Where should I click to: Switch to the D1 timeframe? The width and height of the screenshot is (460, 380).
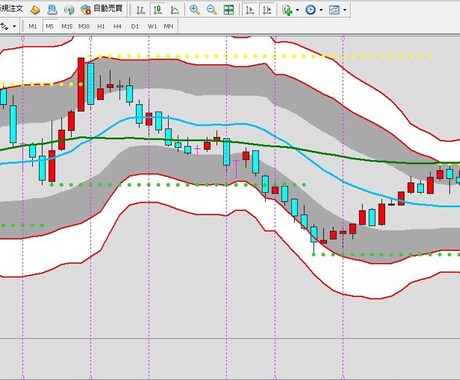135,26
